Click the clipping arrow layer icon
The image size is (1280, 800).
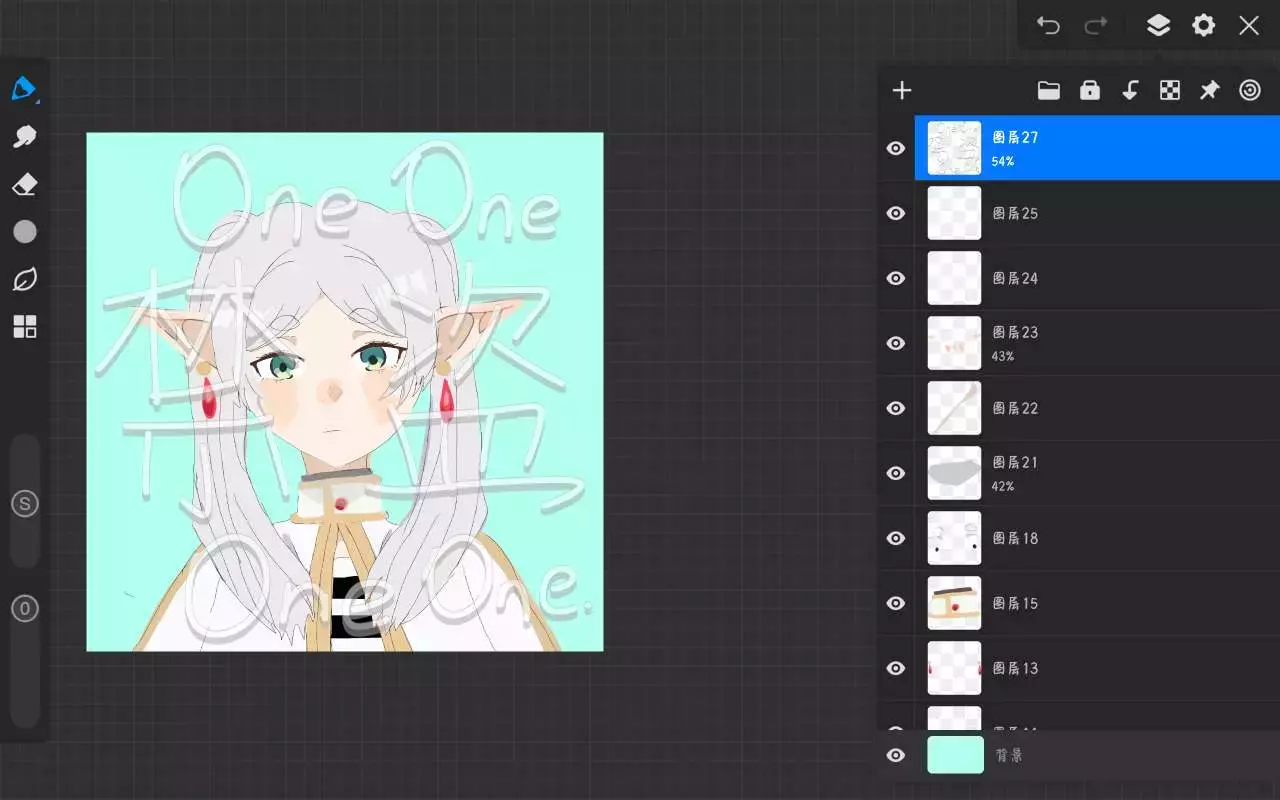[1130, 91]
